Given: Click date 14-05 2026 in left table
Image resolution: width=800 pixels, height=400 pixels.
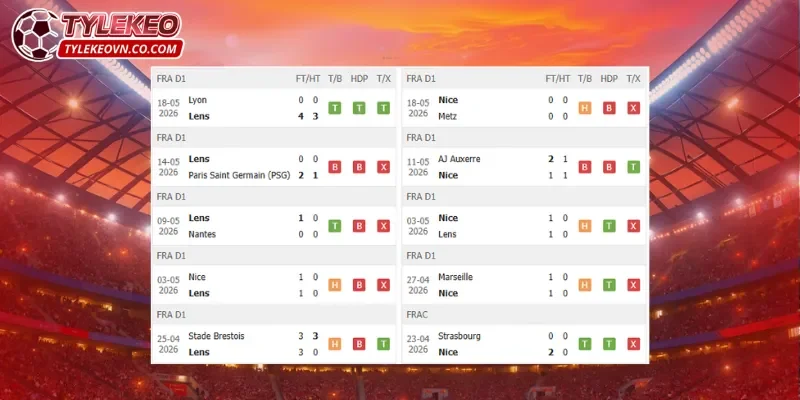Looking at the screenshot, I should [x=168, y=167].
